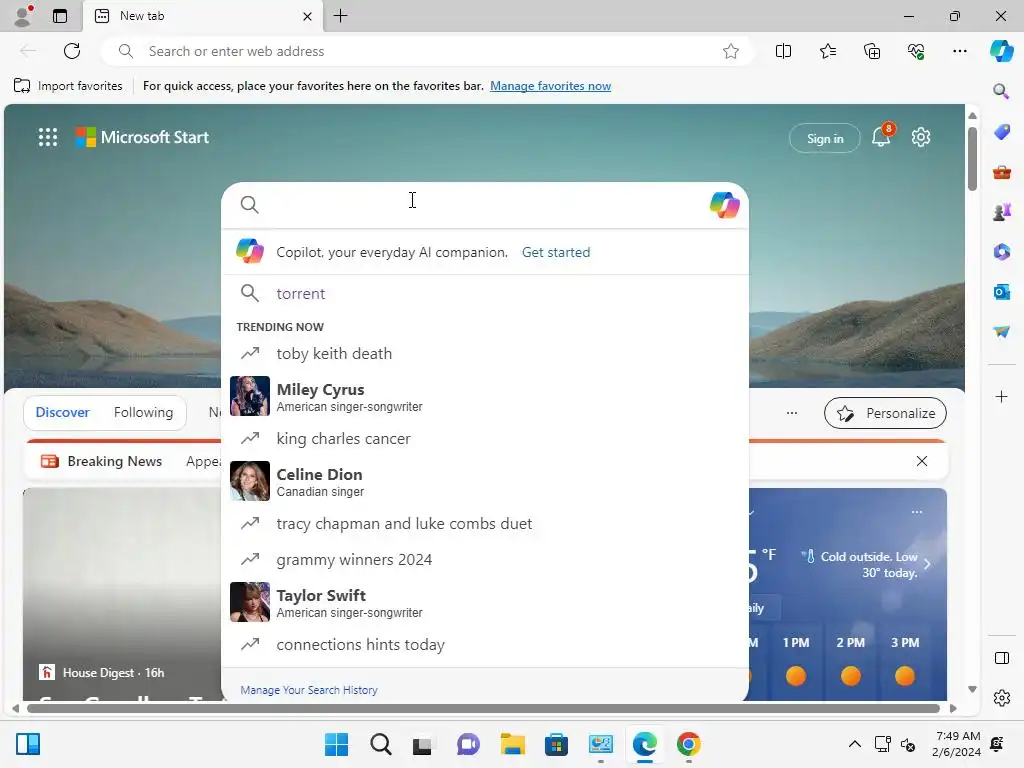Open sidebar Drop paper plane icon
The width and height of the screenshot is (1024, 768).
coord(1001,332)
